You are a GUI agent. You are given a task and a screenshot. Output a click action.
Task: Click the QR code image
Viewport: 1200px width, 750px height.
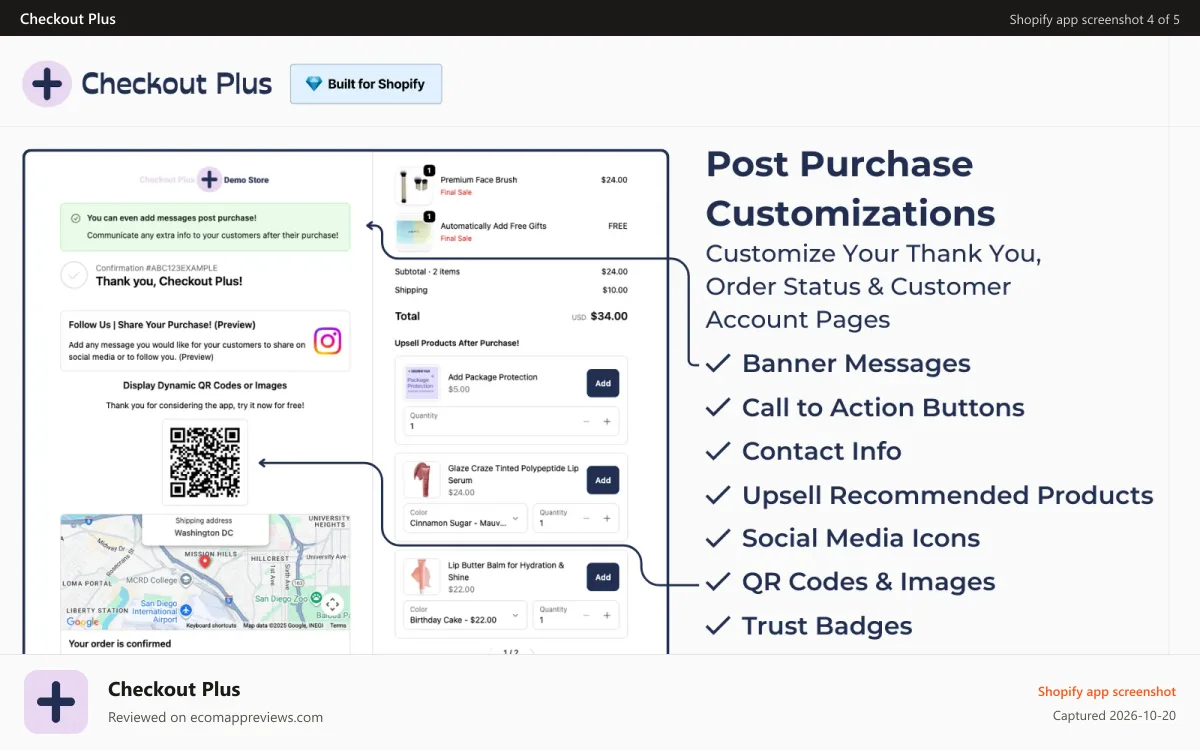click(x=205, y=462)
